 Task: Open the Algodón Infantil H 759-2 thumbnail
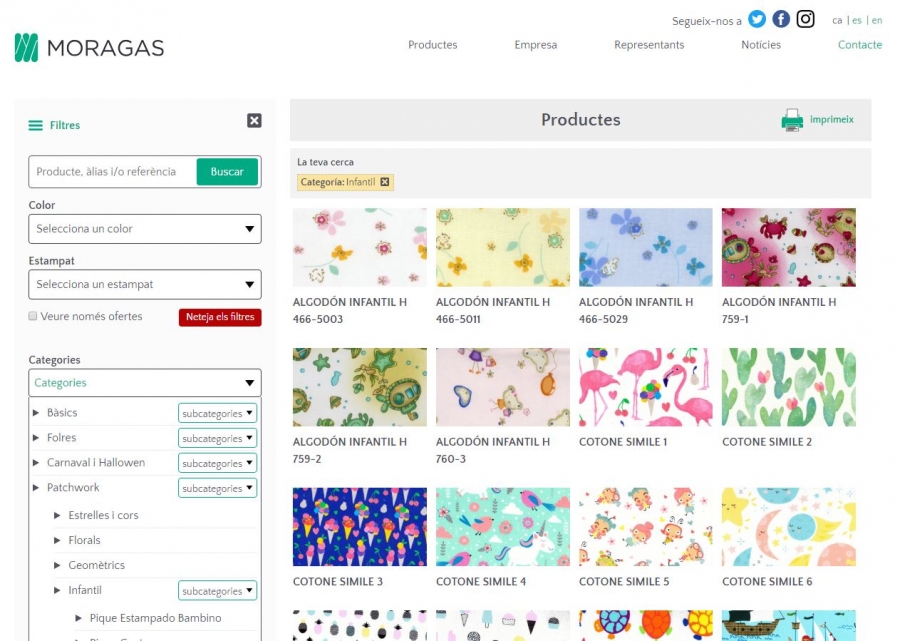[x=360, y=387]
